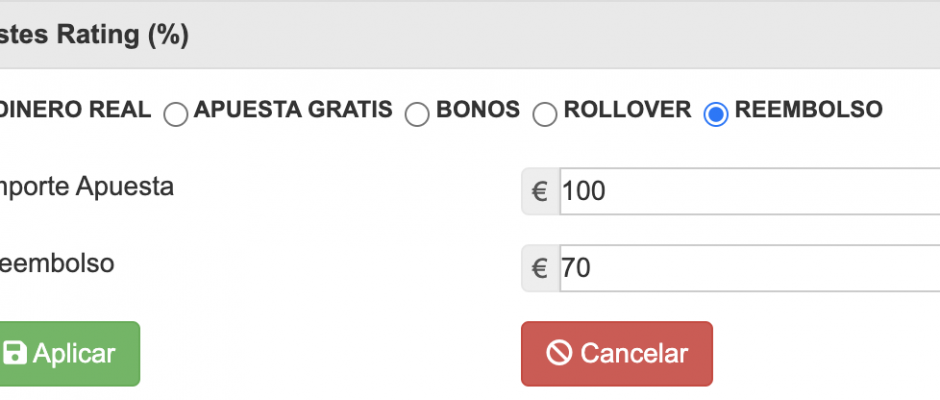Image resolution: width=940 pixels, height=400 pixels.
Task: Click the BONOS label text
Action: (x=478, y=110)
